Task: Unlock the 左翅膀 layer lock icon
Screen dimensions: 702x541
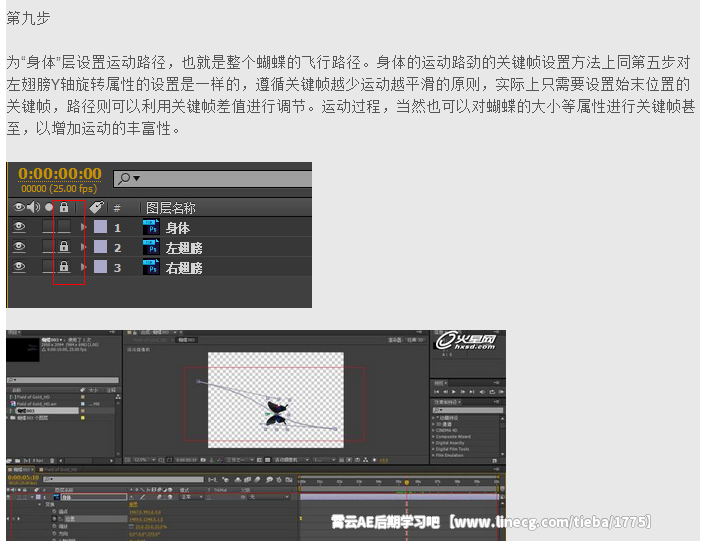Action: tap(64, 247)
